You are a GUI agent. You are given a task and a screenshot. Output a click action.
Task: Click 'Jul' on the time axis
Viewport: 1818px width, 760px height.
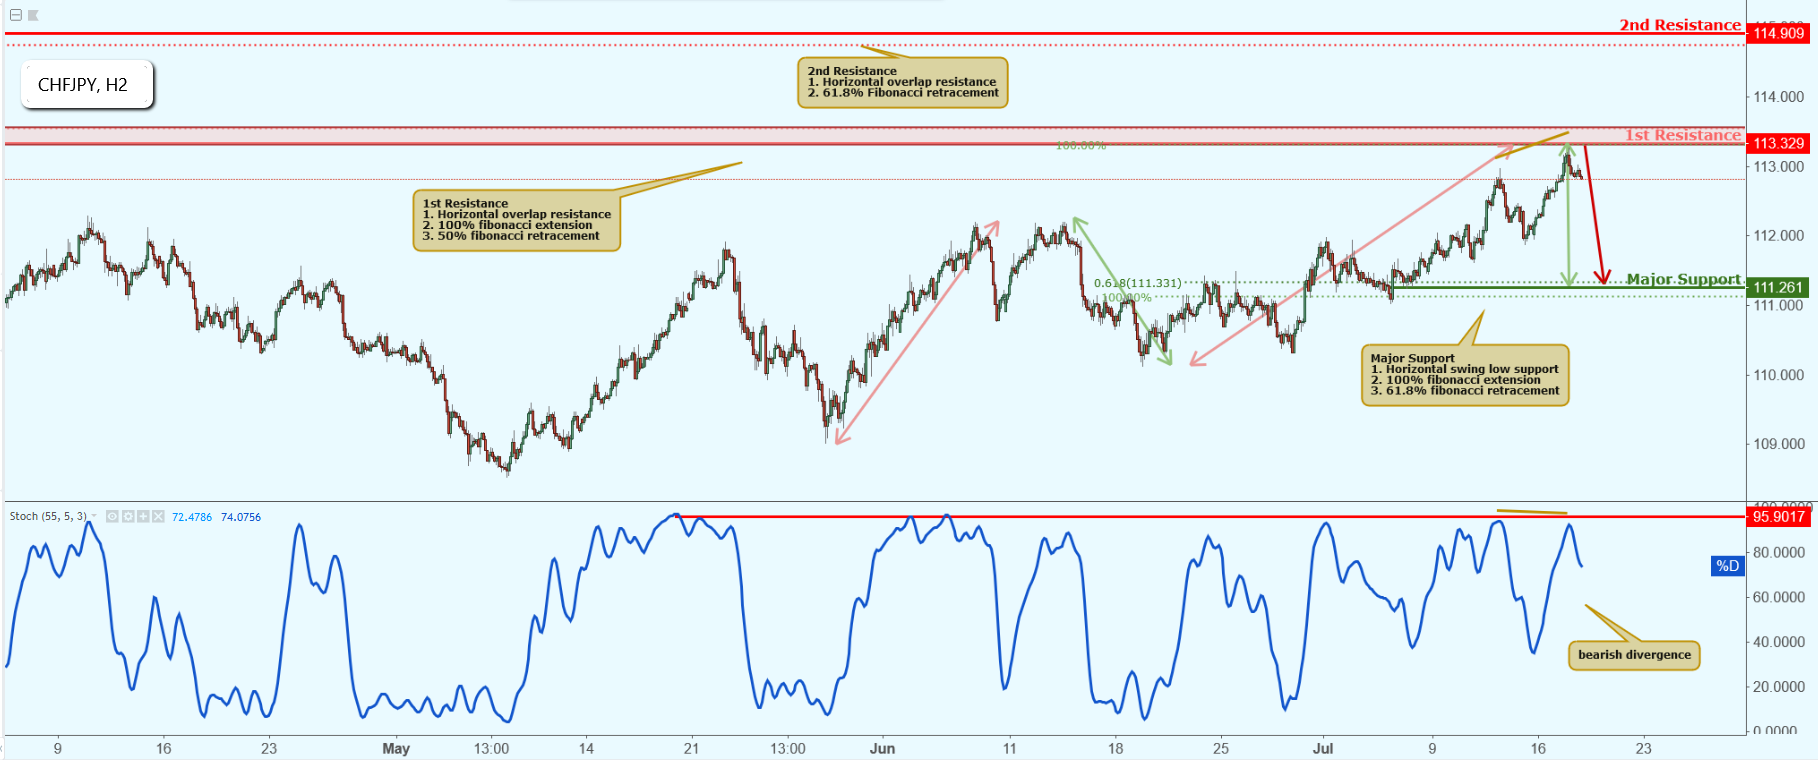pos(1323,748)
